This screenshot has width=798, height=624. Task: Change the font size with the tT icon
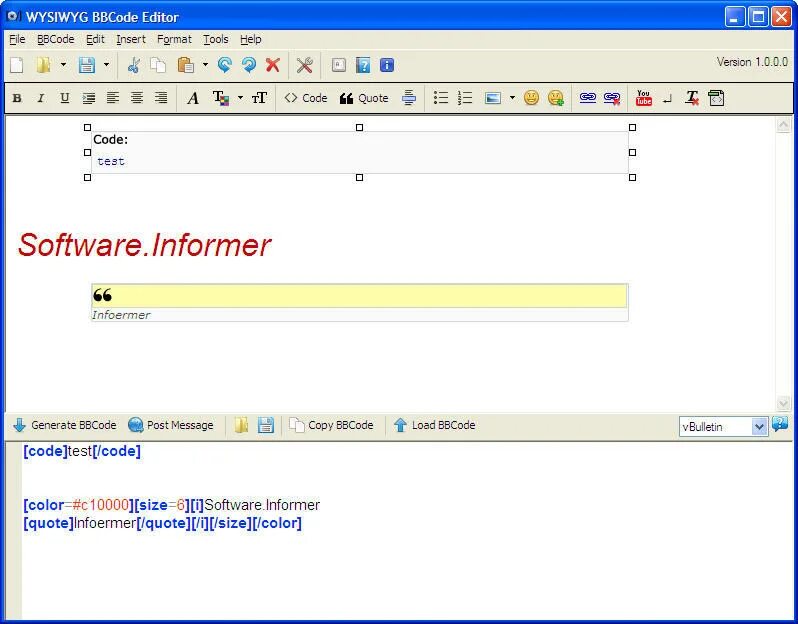pyautogui.click(x=259, y=98)
